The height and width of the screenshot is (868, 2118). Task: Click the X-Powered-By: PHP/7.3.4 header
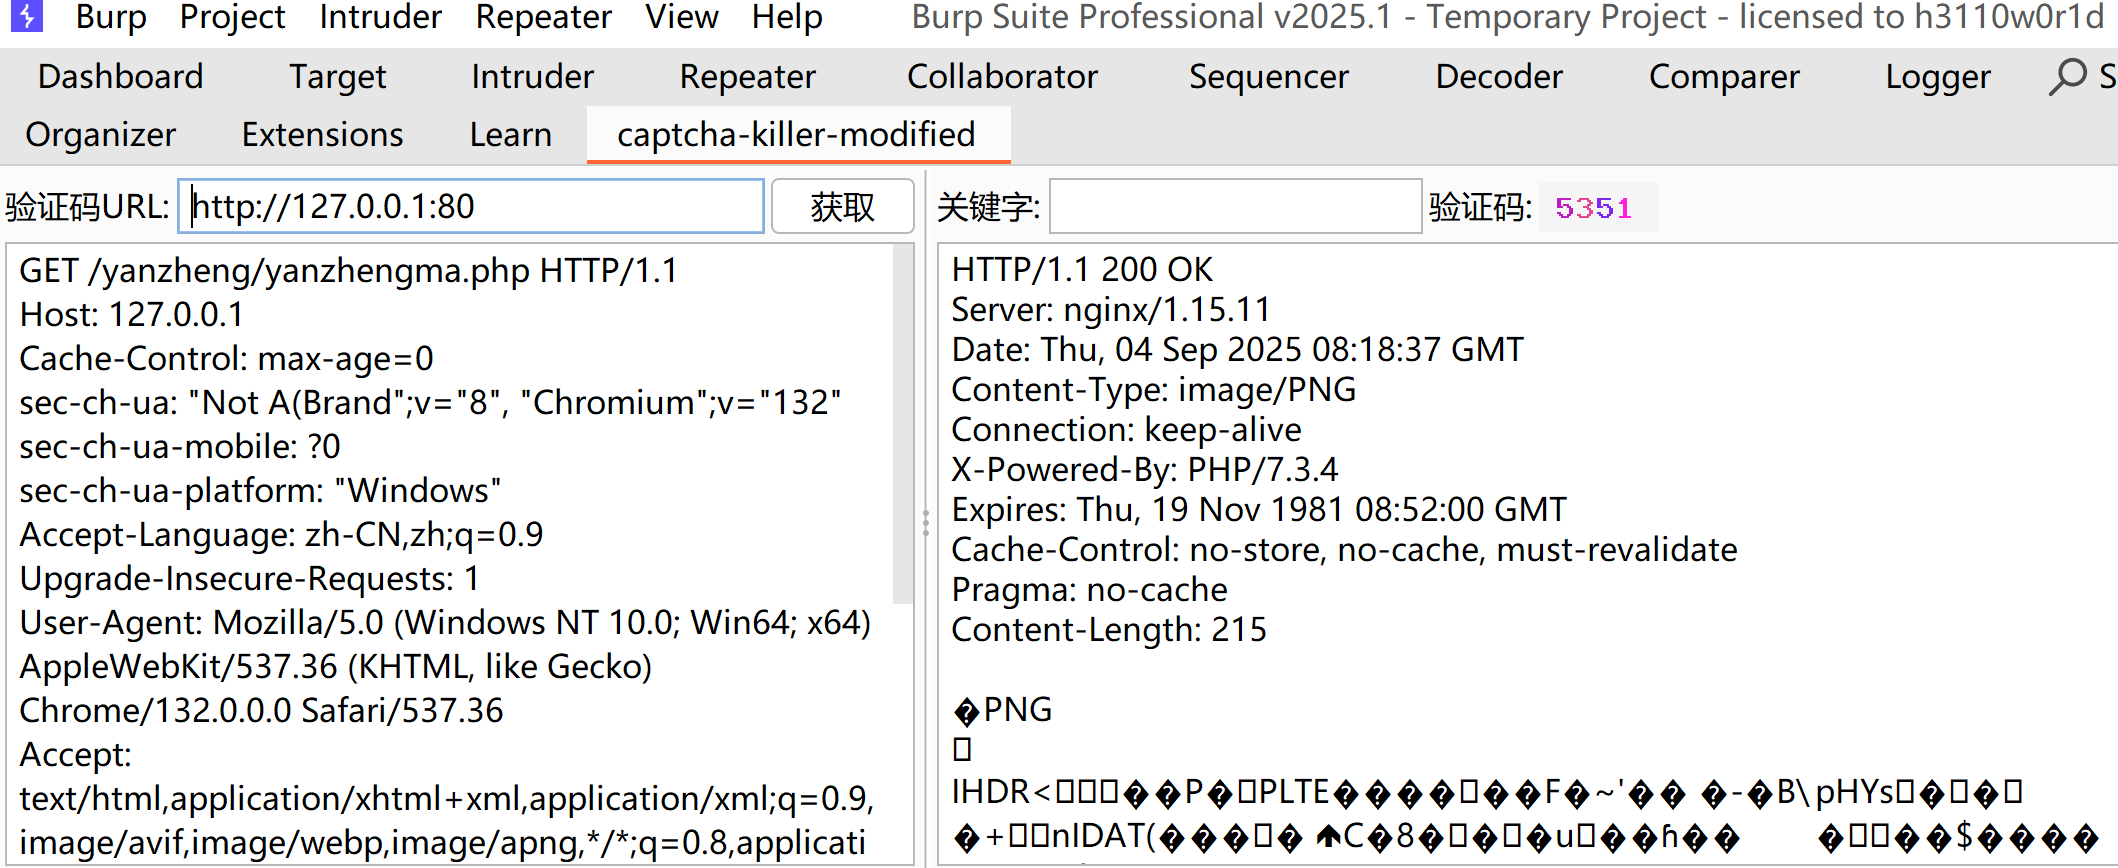(x=1144, y=470)
